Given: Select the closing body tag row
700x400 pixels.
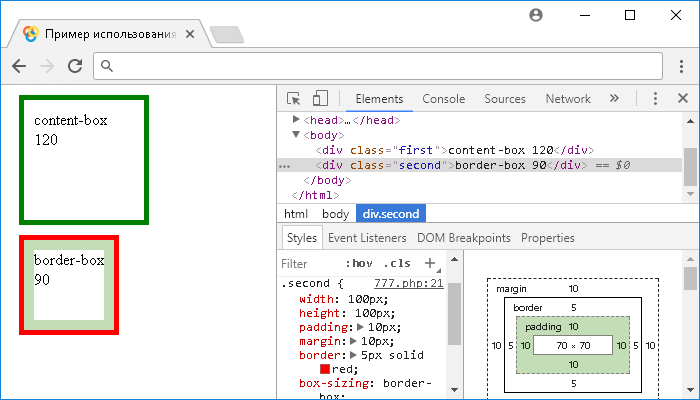Looking at the screenshot, I should 327,180.
